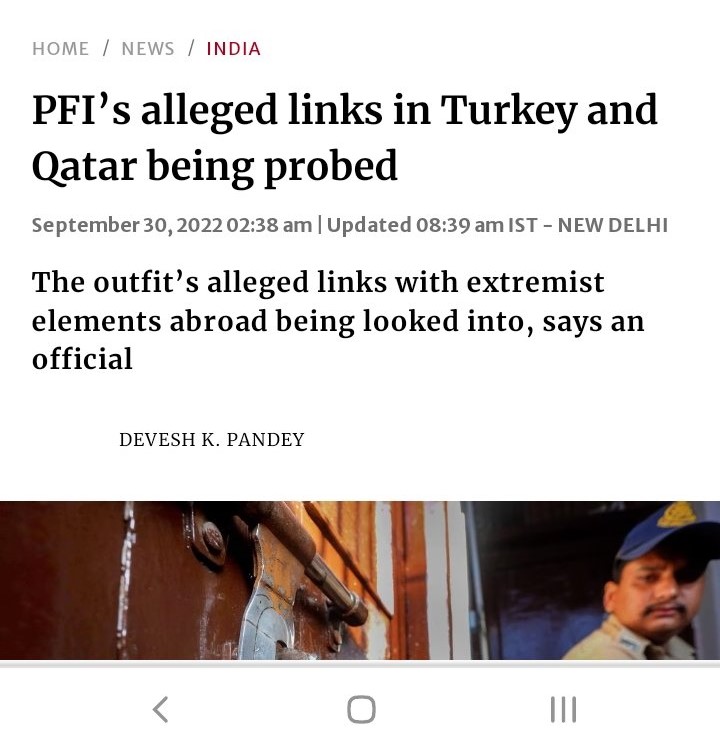
Task: Open author page for Devesh K. Pandey
Action: click(211, 440)
